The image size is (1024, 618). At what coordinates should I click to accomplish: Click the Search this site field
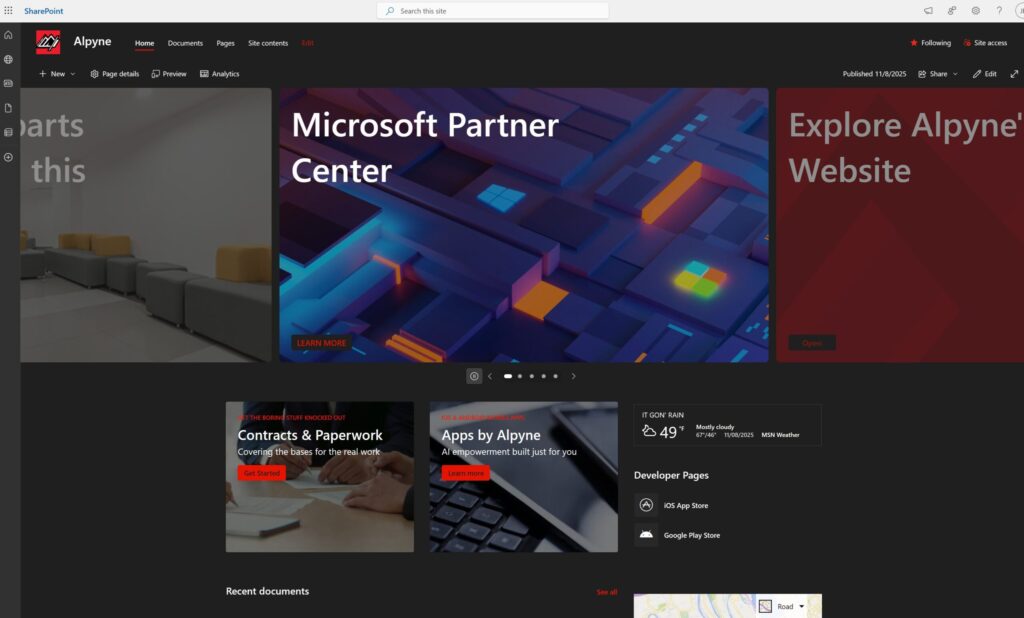pyautogui.click(x=492, y=10)
